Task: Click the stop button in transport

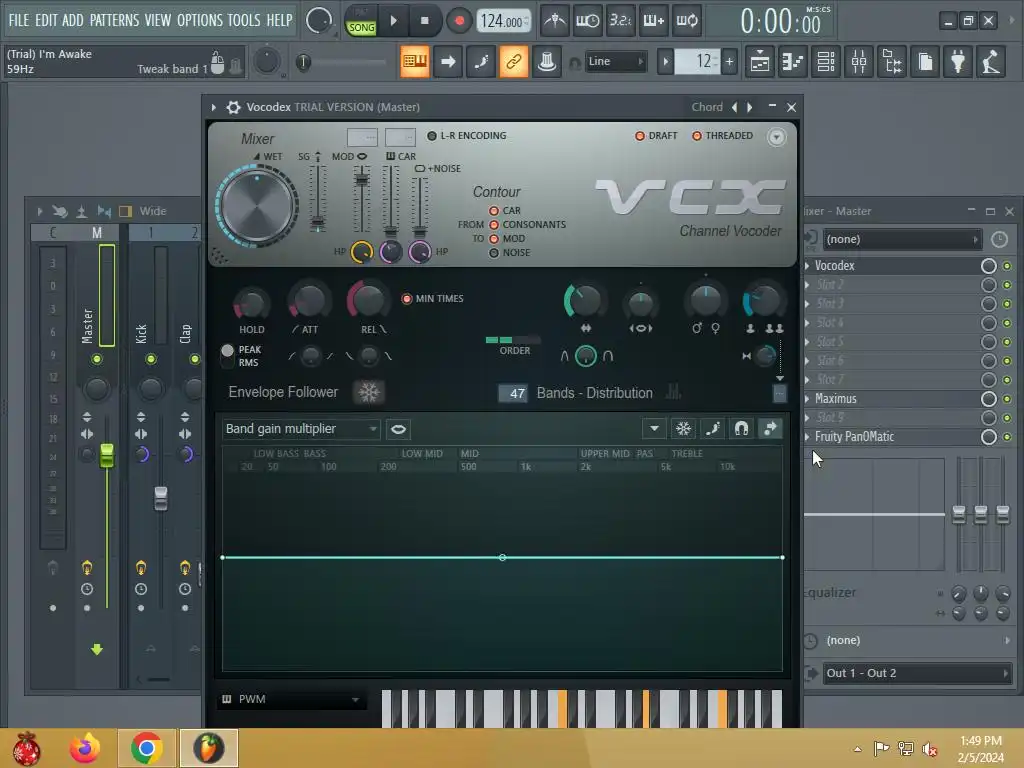Action: pos(424,21)
